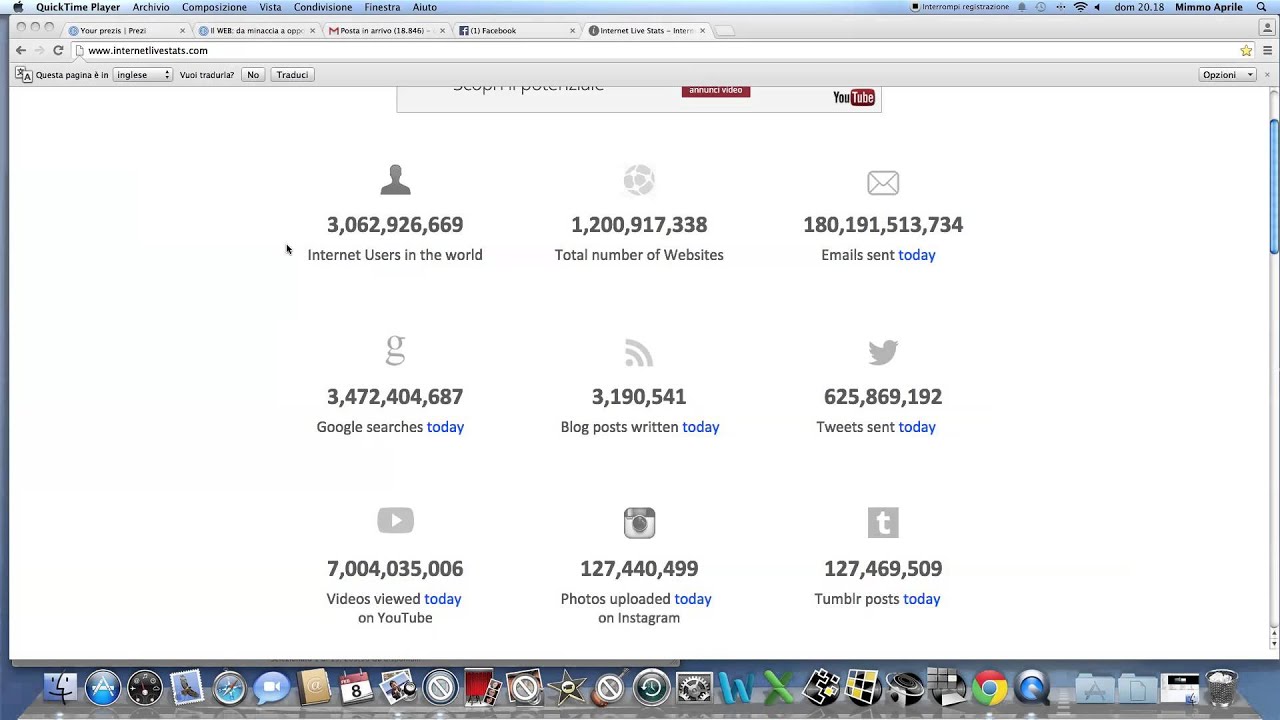Viewport: 1280px width, 720px height.
Task: Open the Vista menu
Action: click(270, 7)
